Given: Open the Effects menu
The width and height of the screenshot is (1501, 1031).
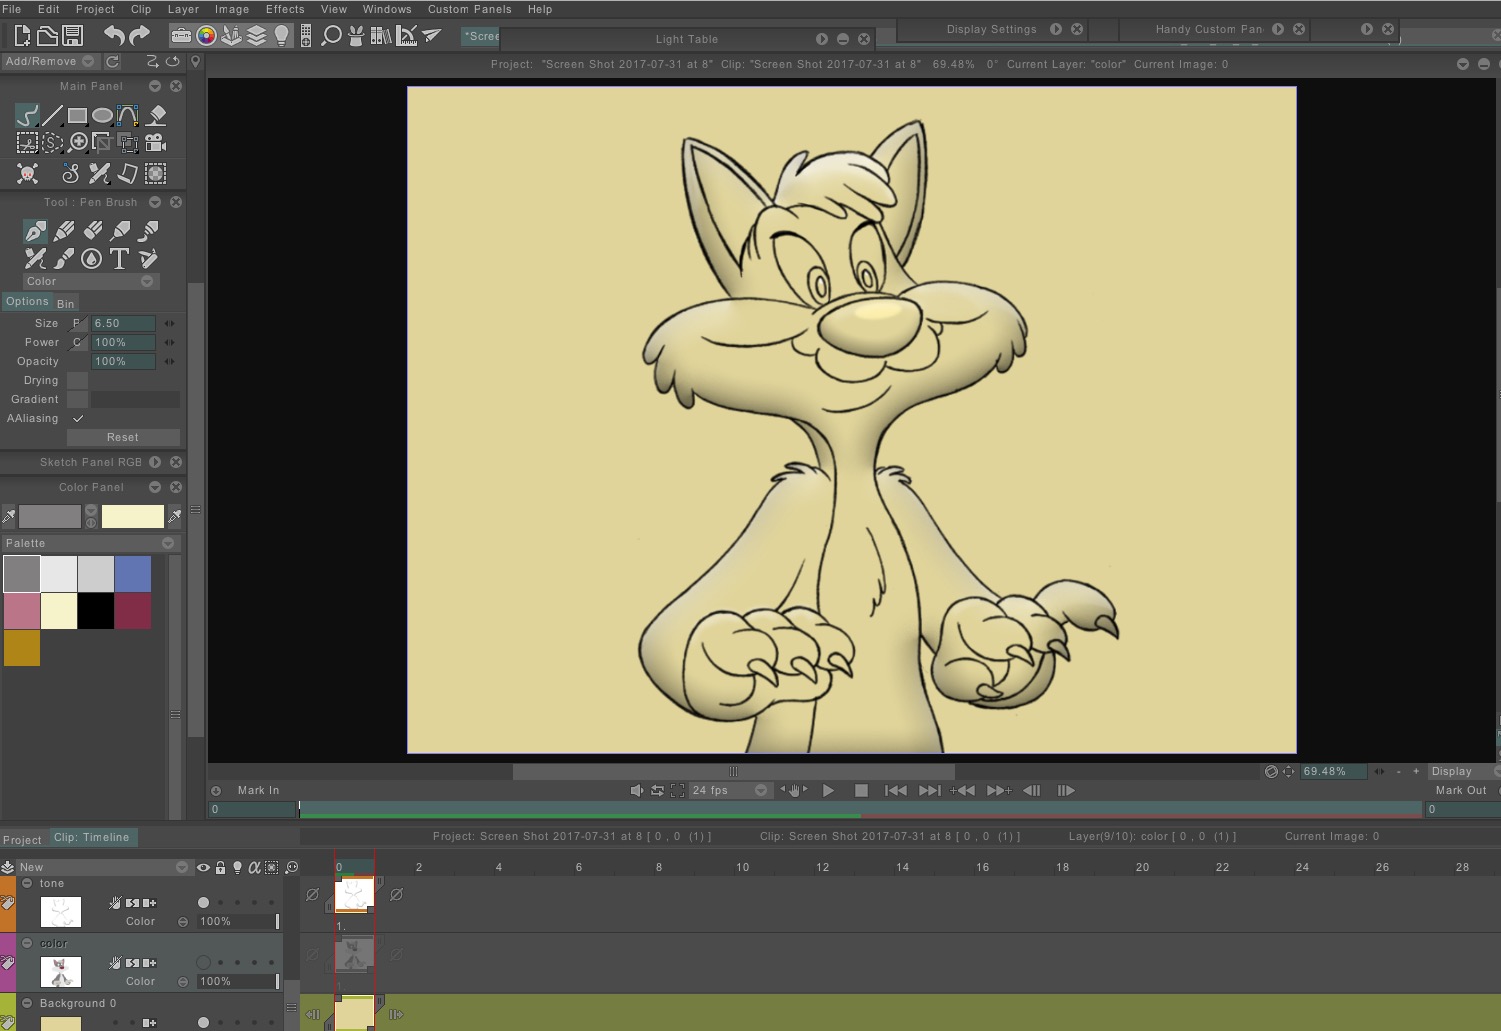Looking at the screenshot, I should [285, 9].
